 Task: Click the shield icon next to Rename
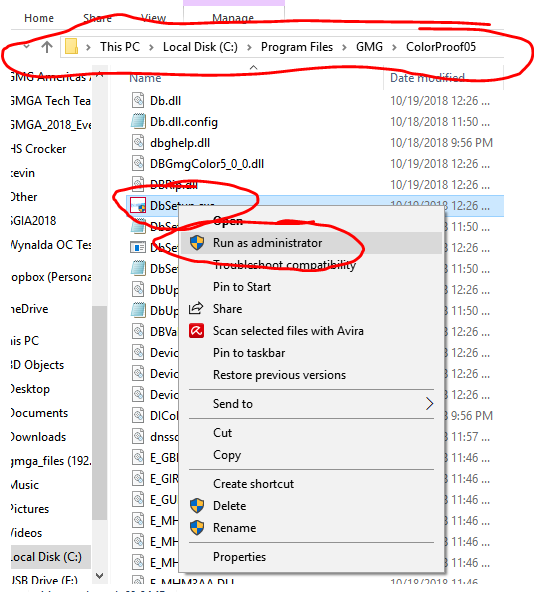[x=197, y=527]
